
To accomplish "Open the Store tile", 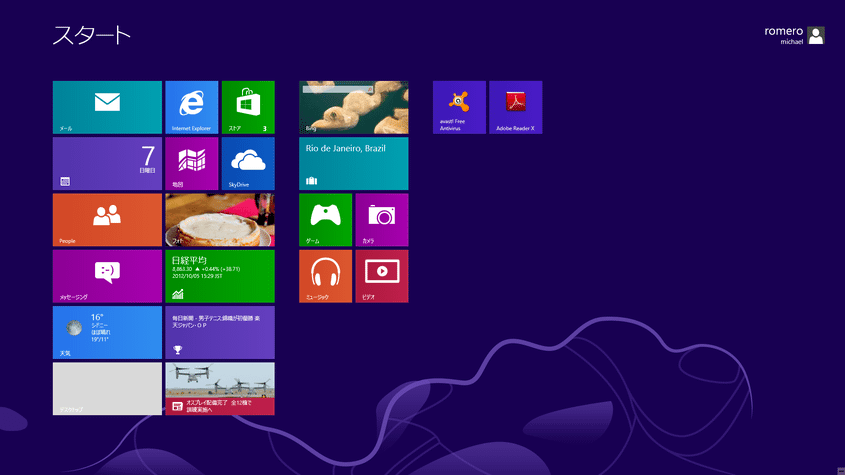I will pyautogui.click(x=248, y=107).
